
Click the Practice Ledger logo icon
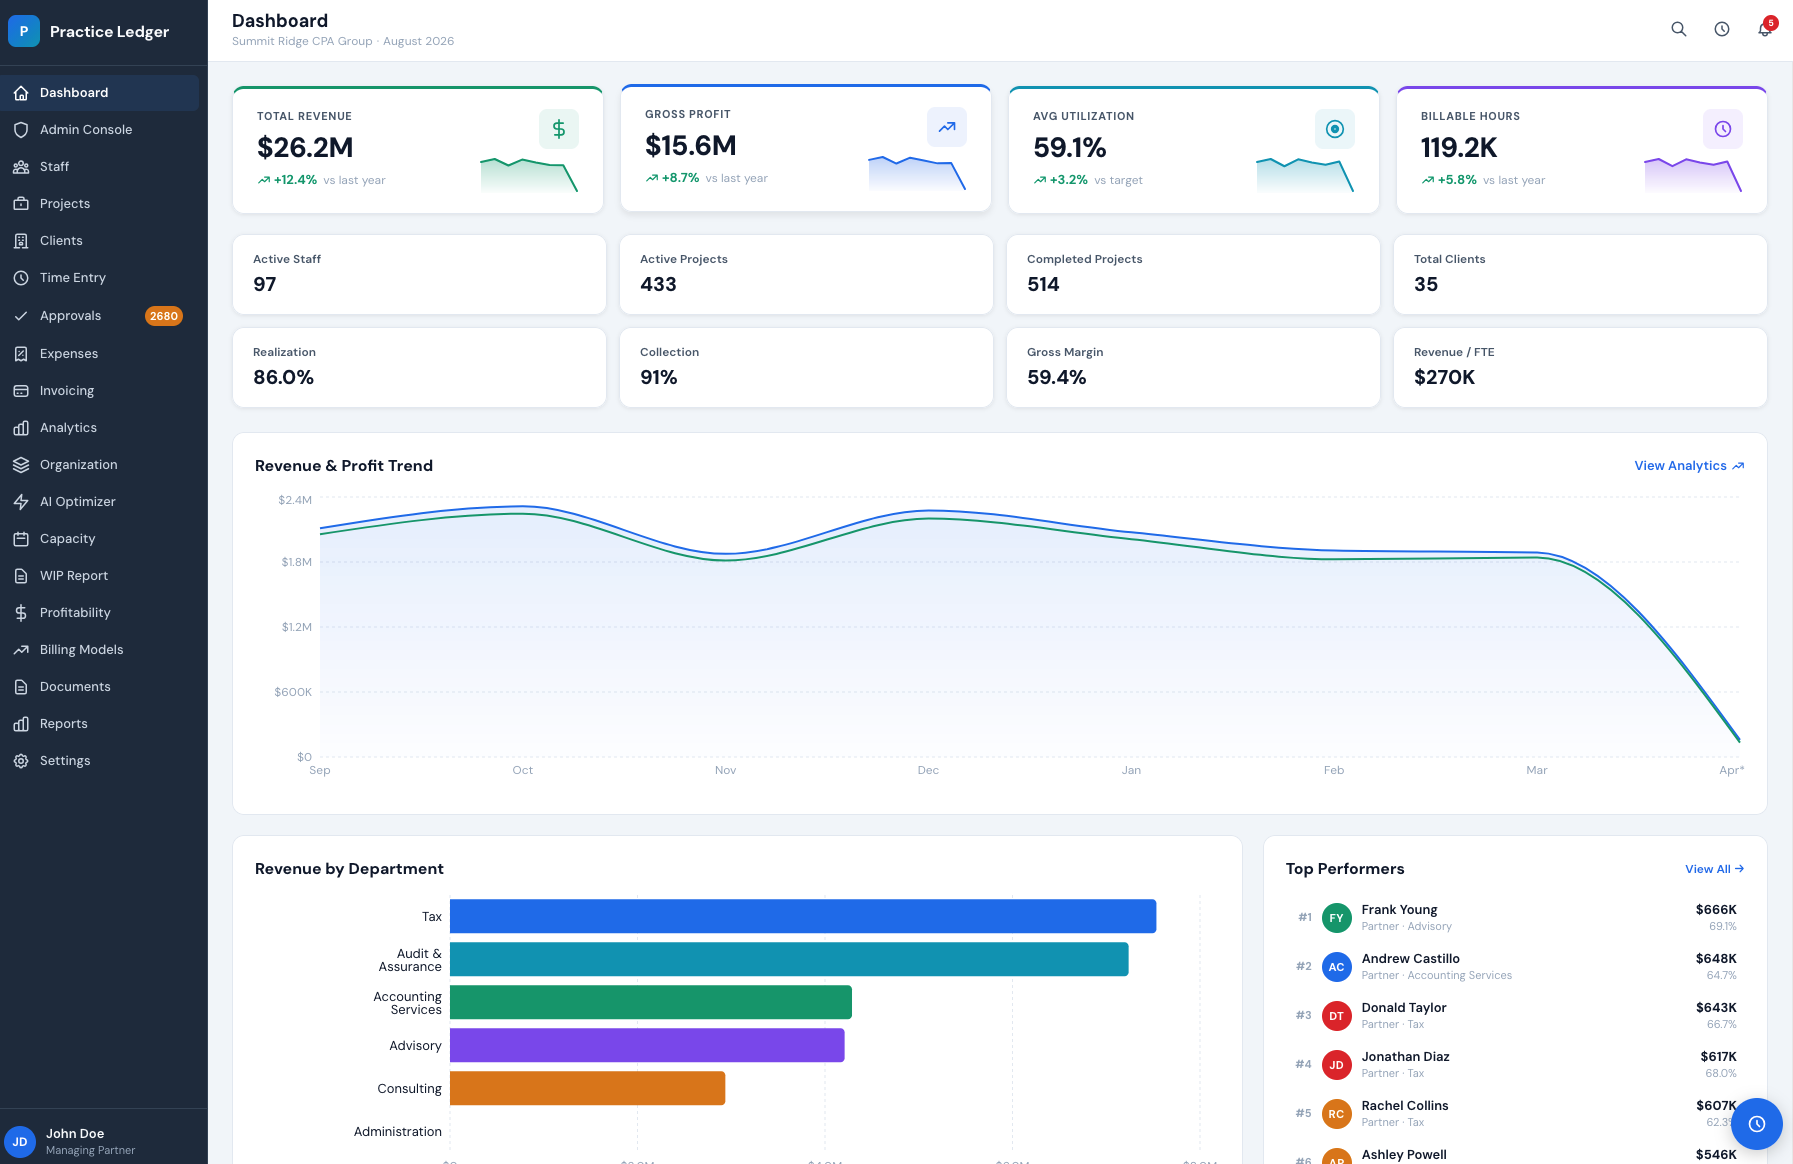coord(24,31)
